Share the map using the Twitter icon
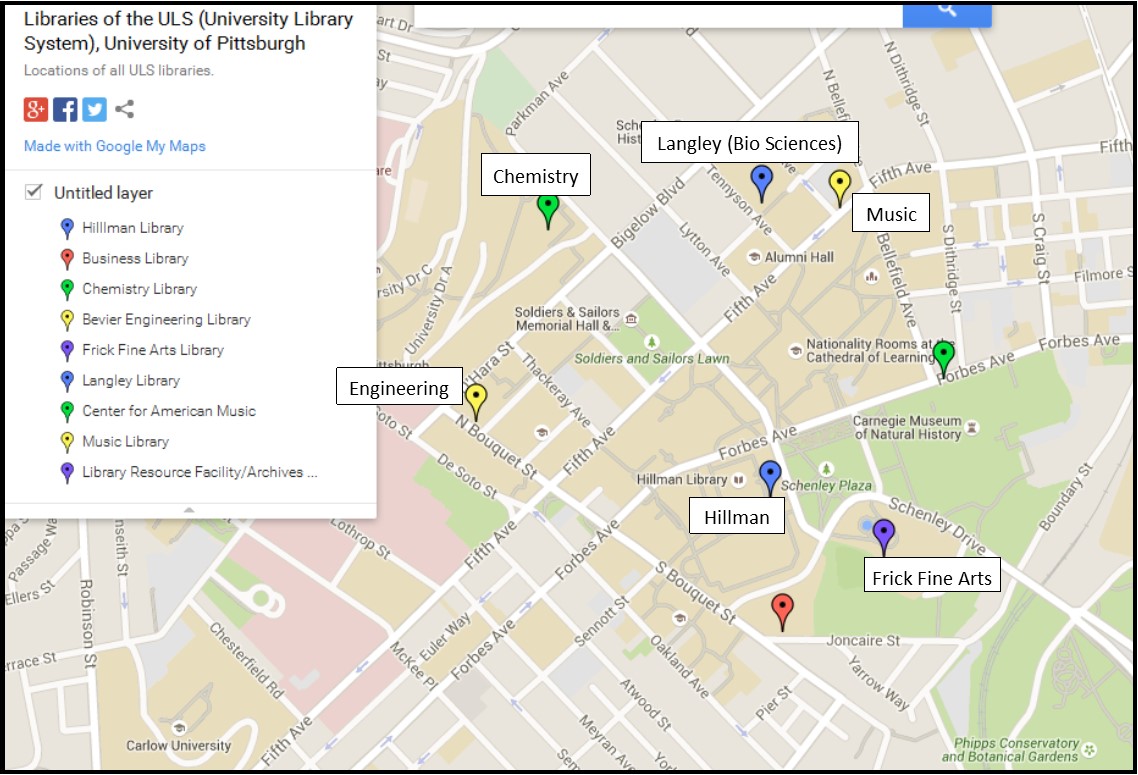 pos(93,108)
